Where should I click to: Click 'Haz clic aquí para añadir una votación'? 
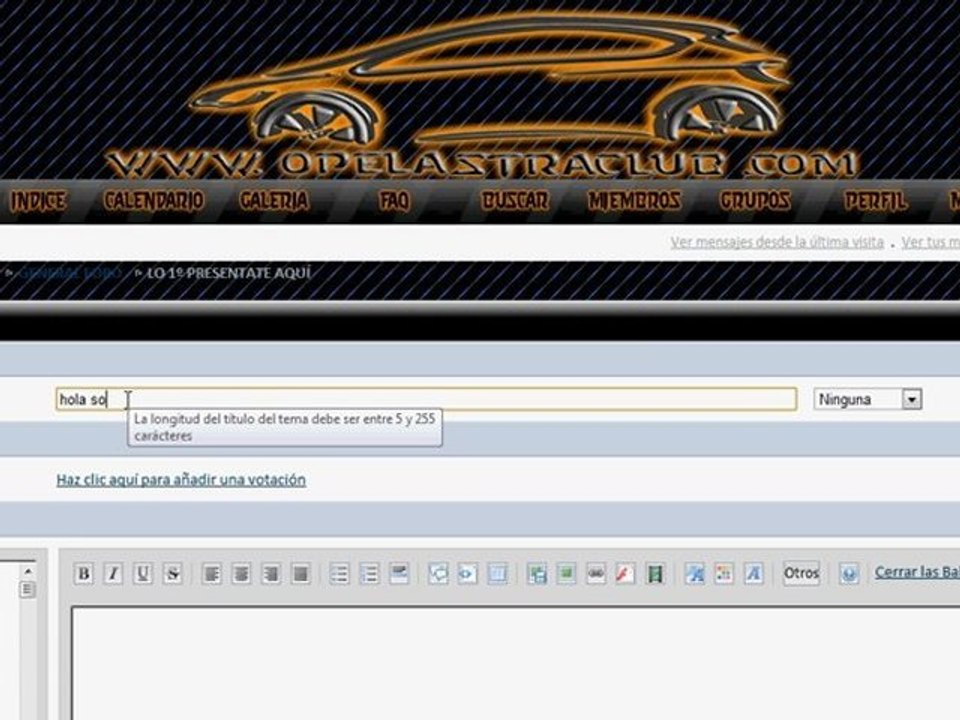click(x=181, y=479)
